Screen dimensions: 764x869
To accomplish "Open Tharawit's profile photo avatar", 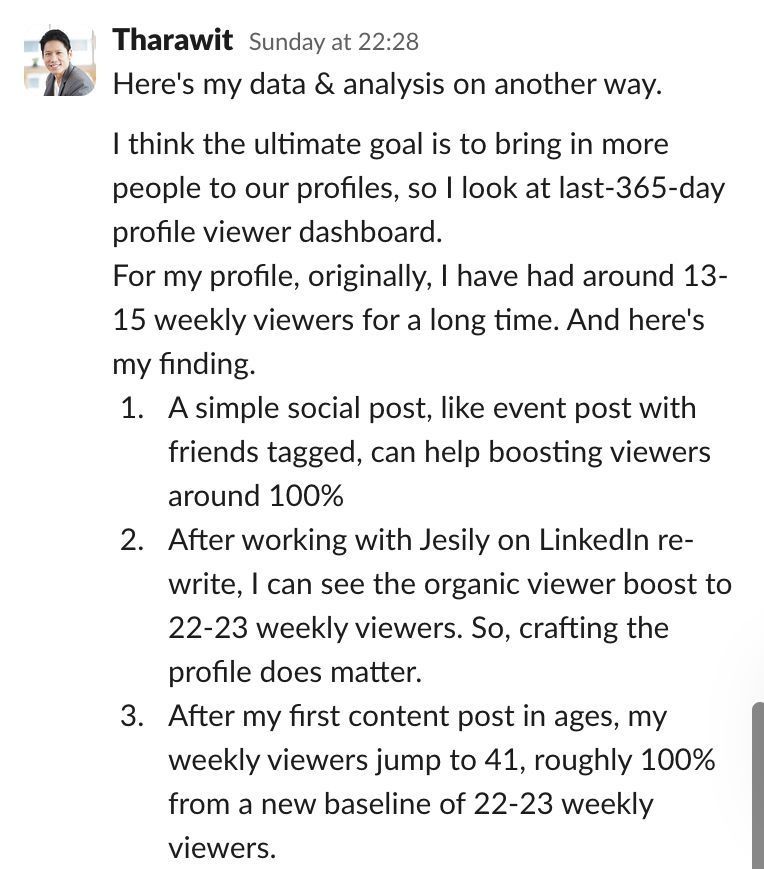I will (x=59, y=60).
